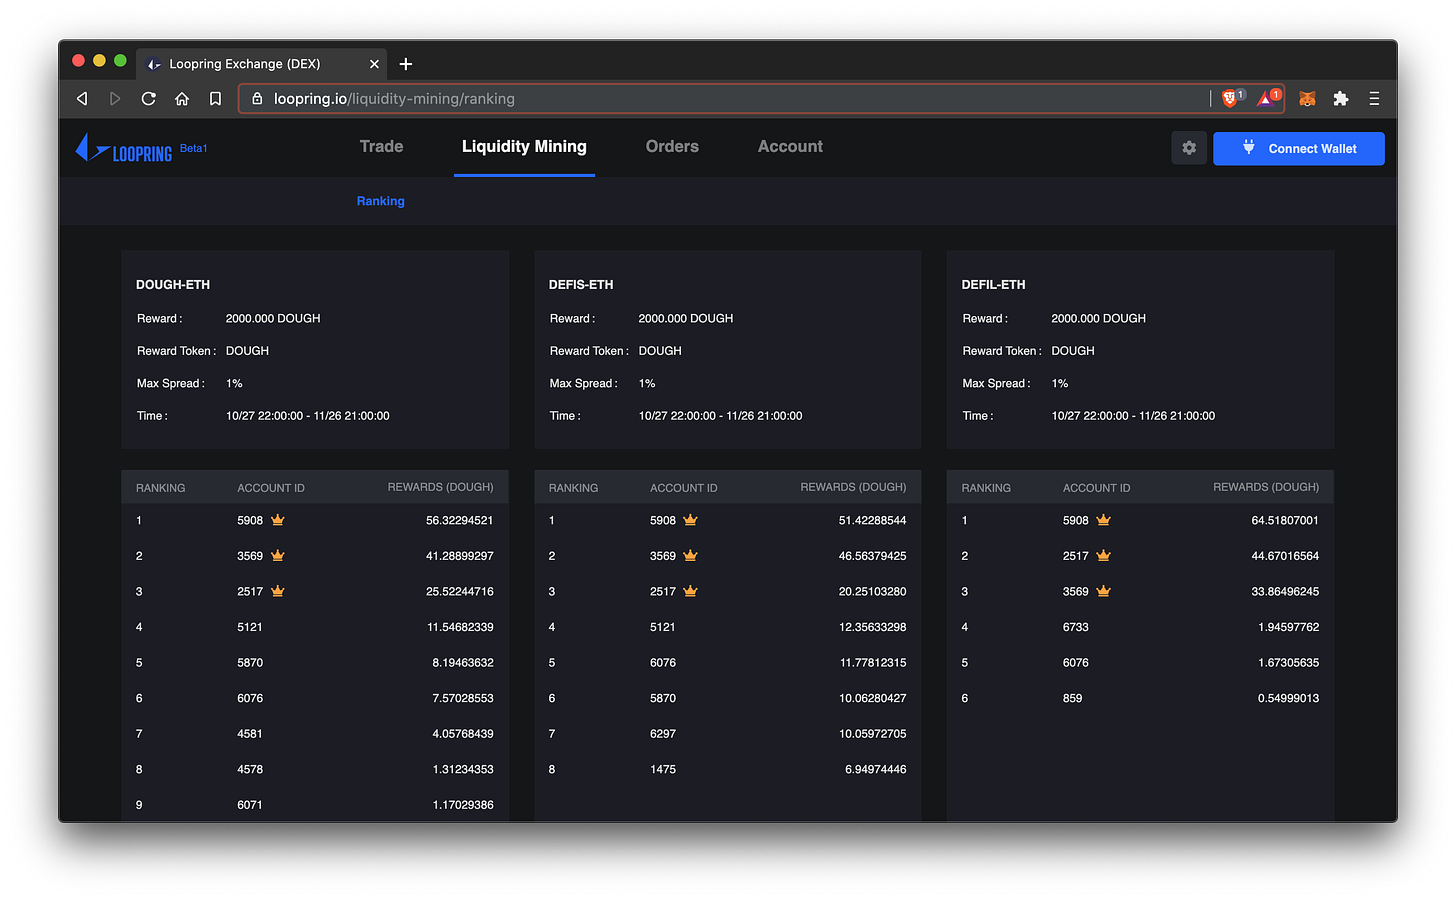Click the DOUGH-ETH card title

coord(173,285)
